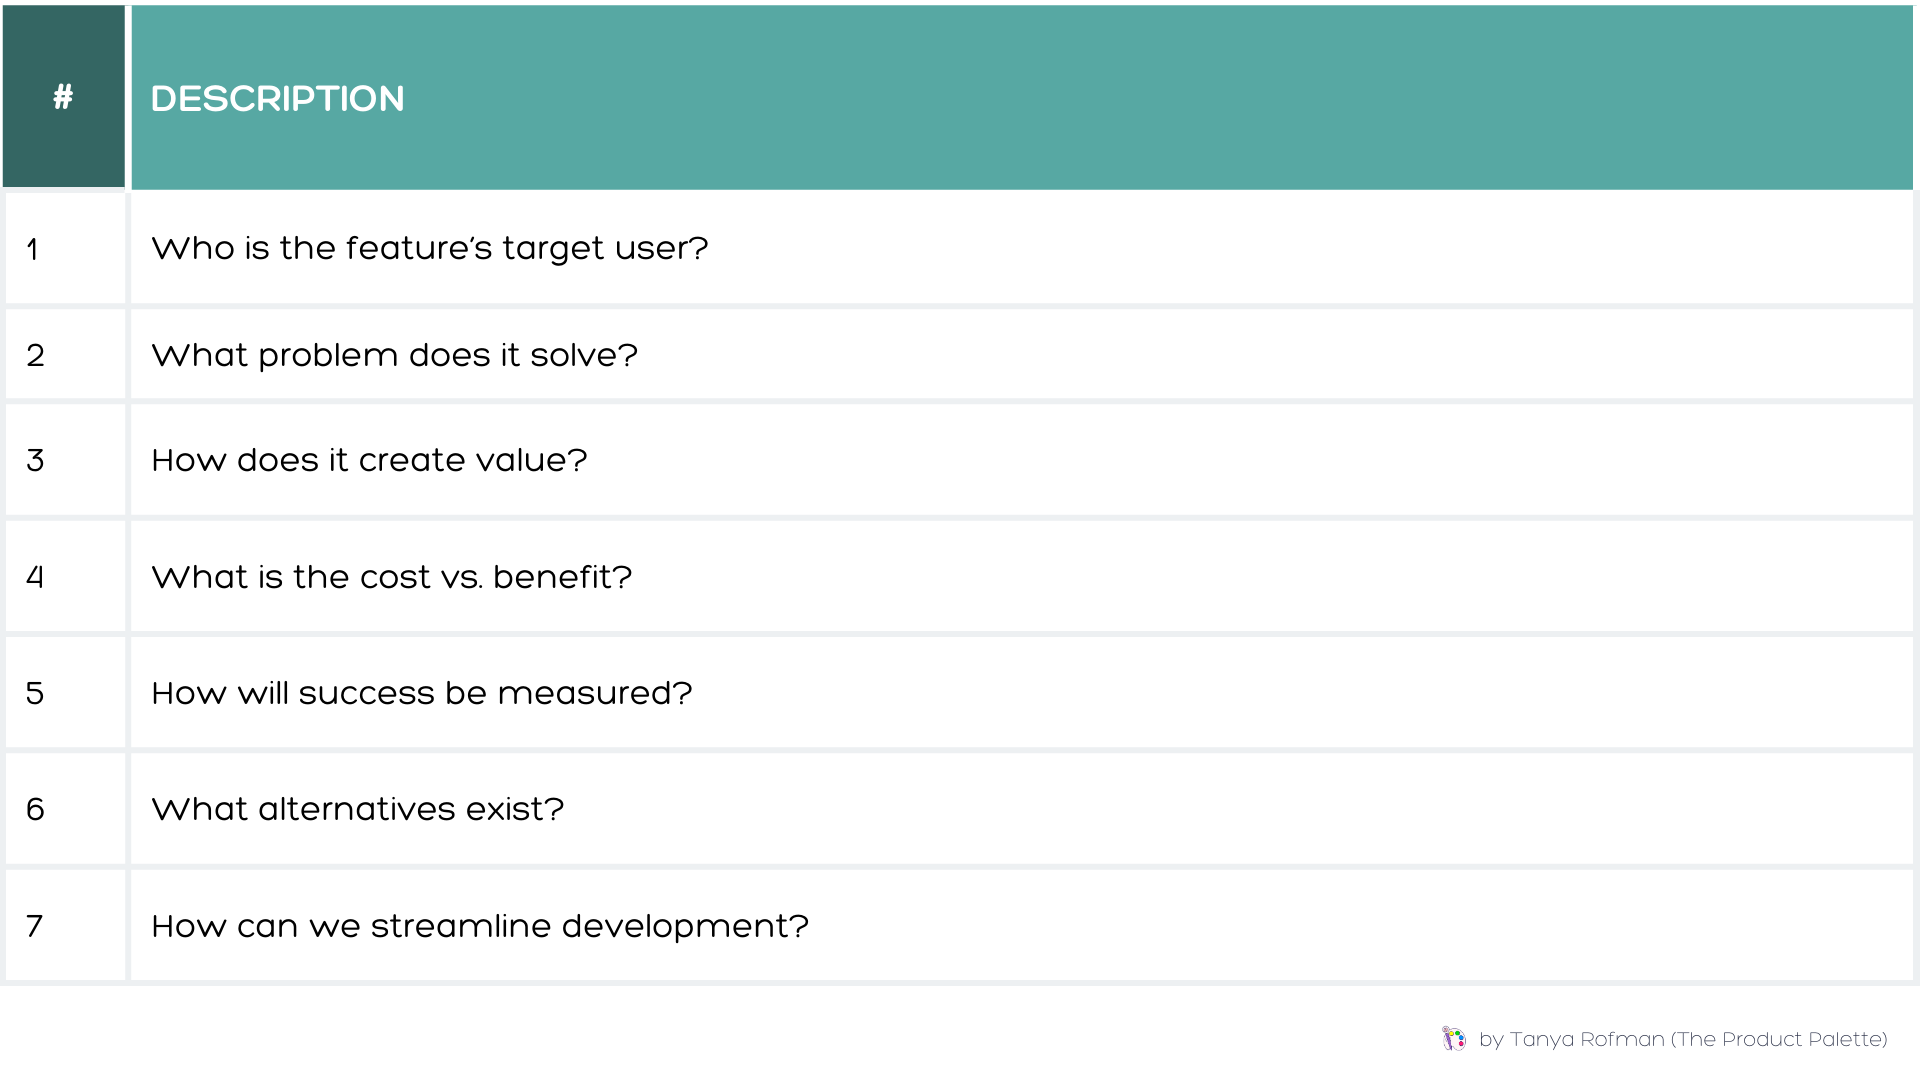Click row number 1
1920x1080 pixels.
coord(33,249)
